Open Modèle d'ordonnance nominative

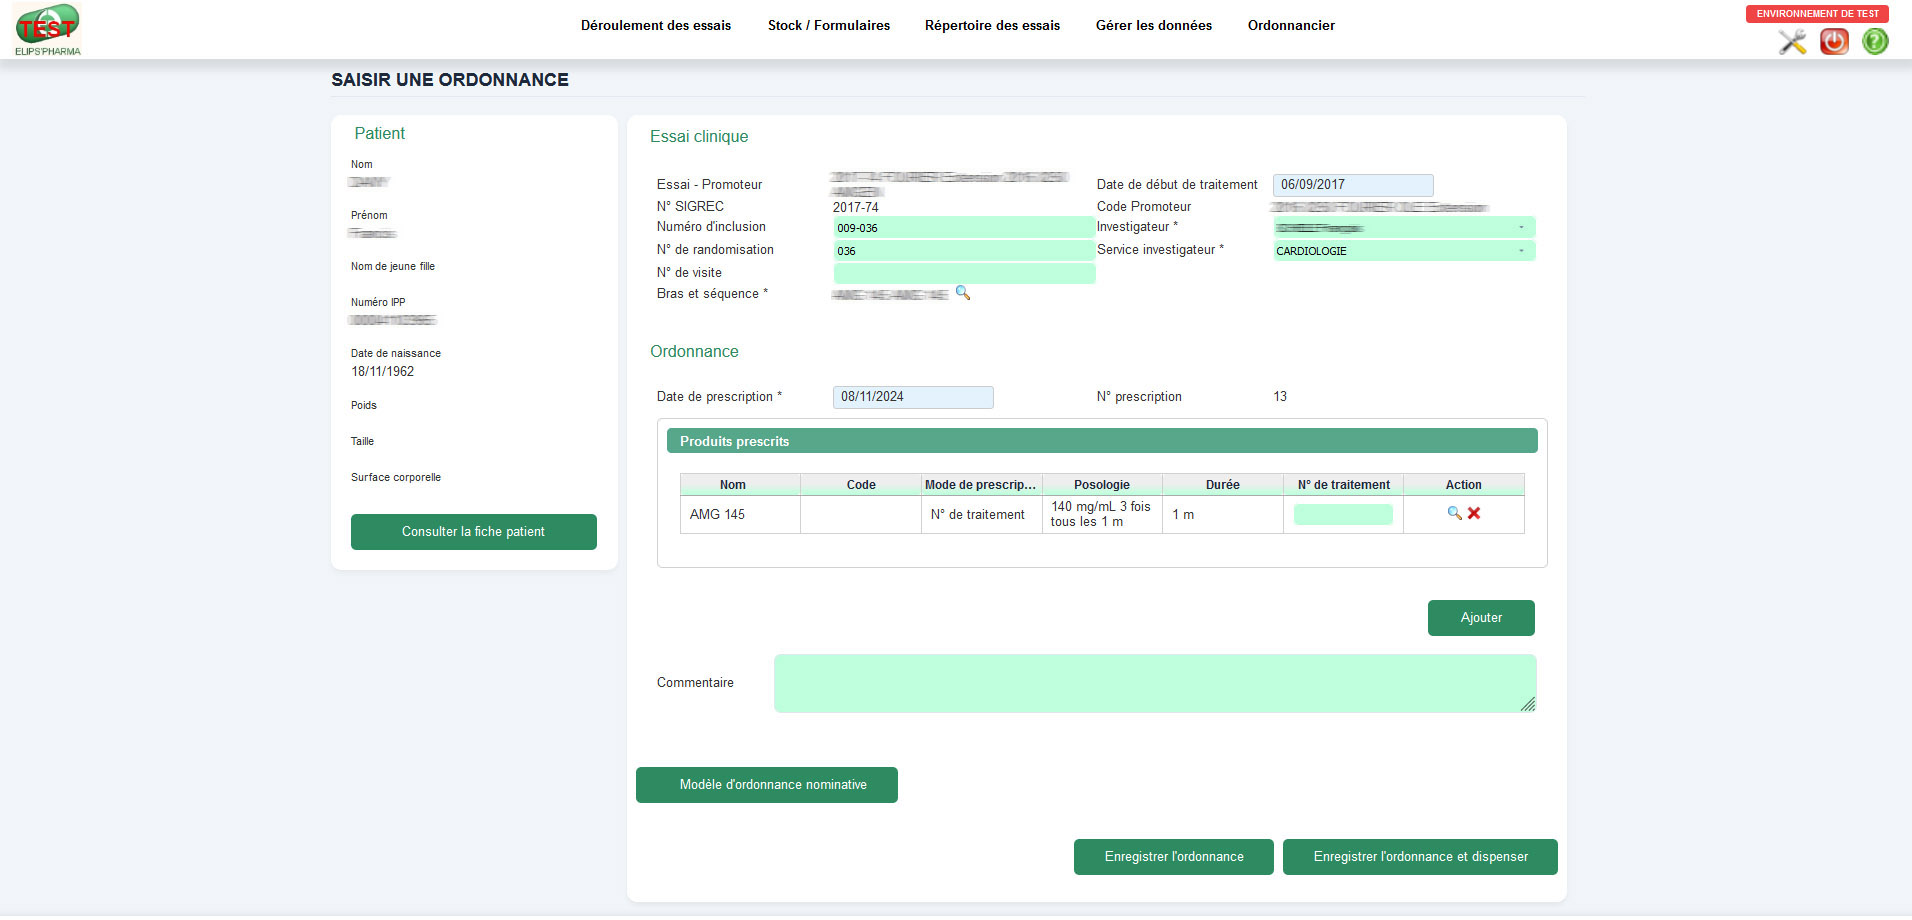coord(766,785)
